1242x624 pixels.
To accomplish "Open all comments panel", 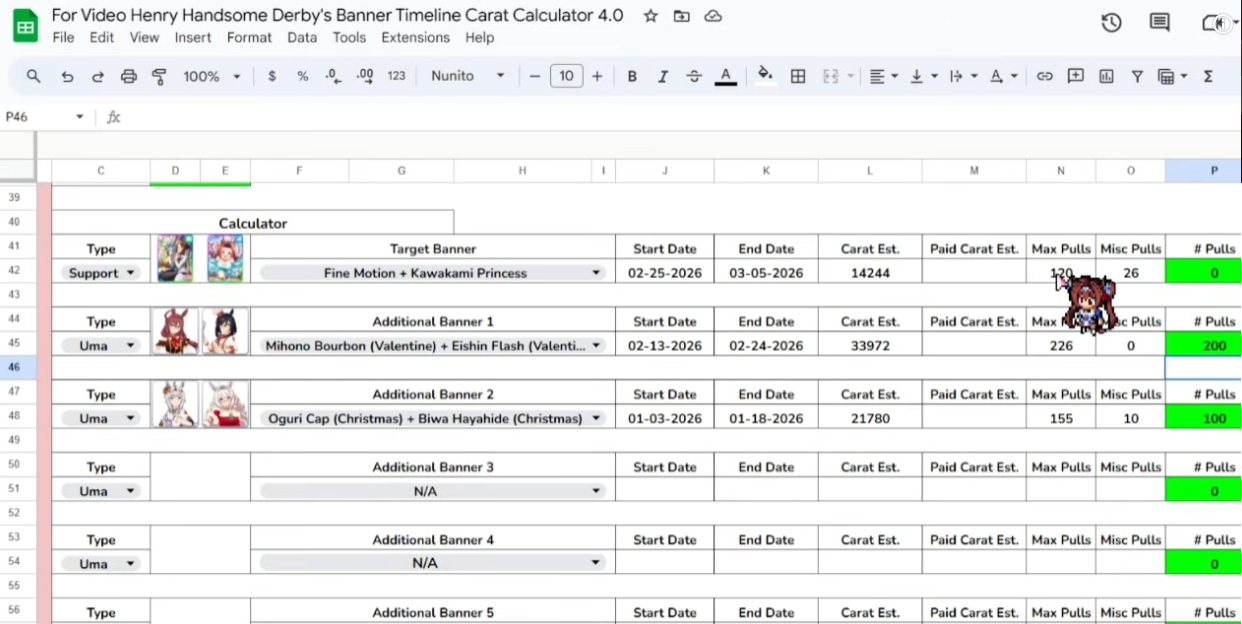I will tap(1160, 23).
